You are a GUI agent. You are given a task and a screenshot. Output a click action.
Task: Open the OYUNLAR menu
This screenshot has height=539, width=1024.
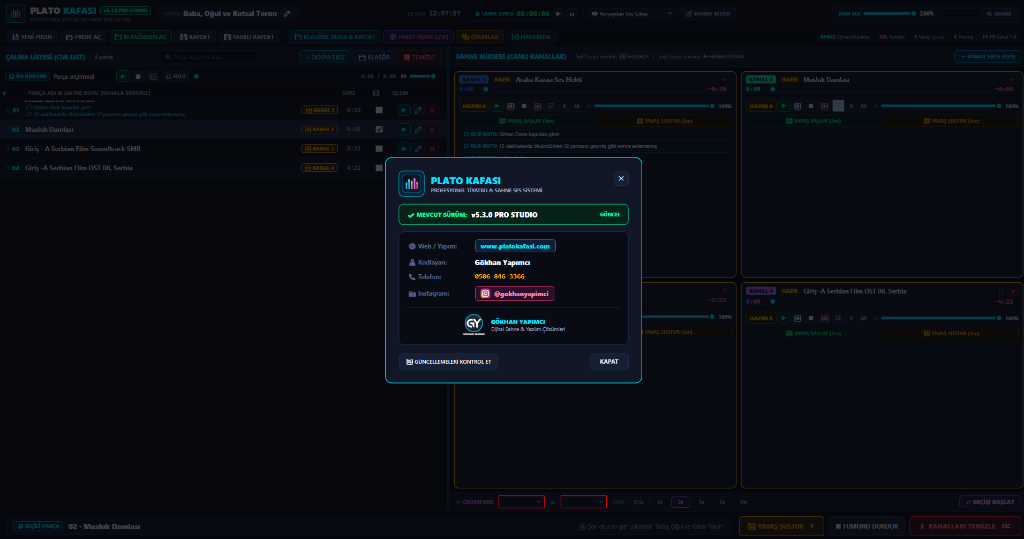coord(480,37)
